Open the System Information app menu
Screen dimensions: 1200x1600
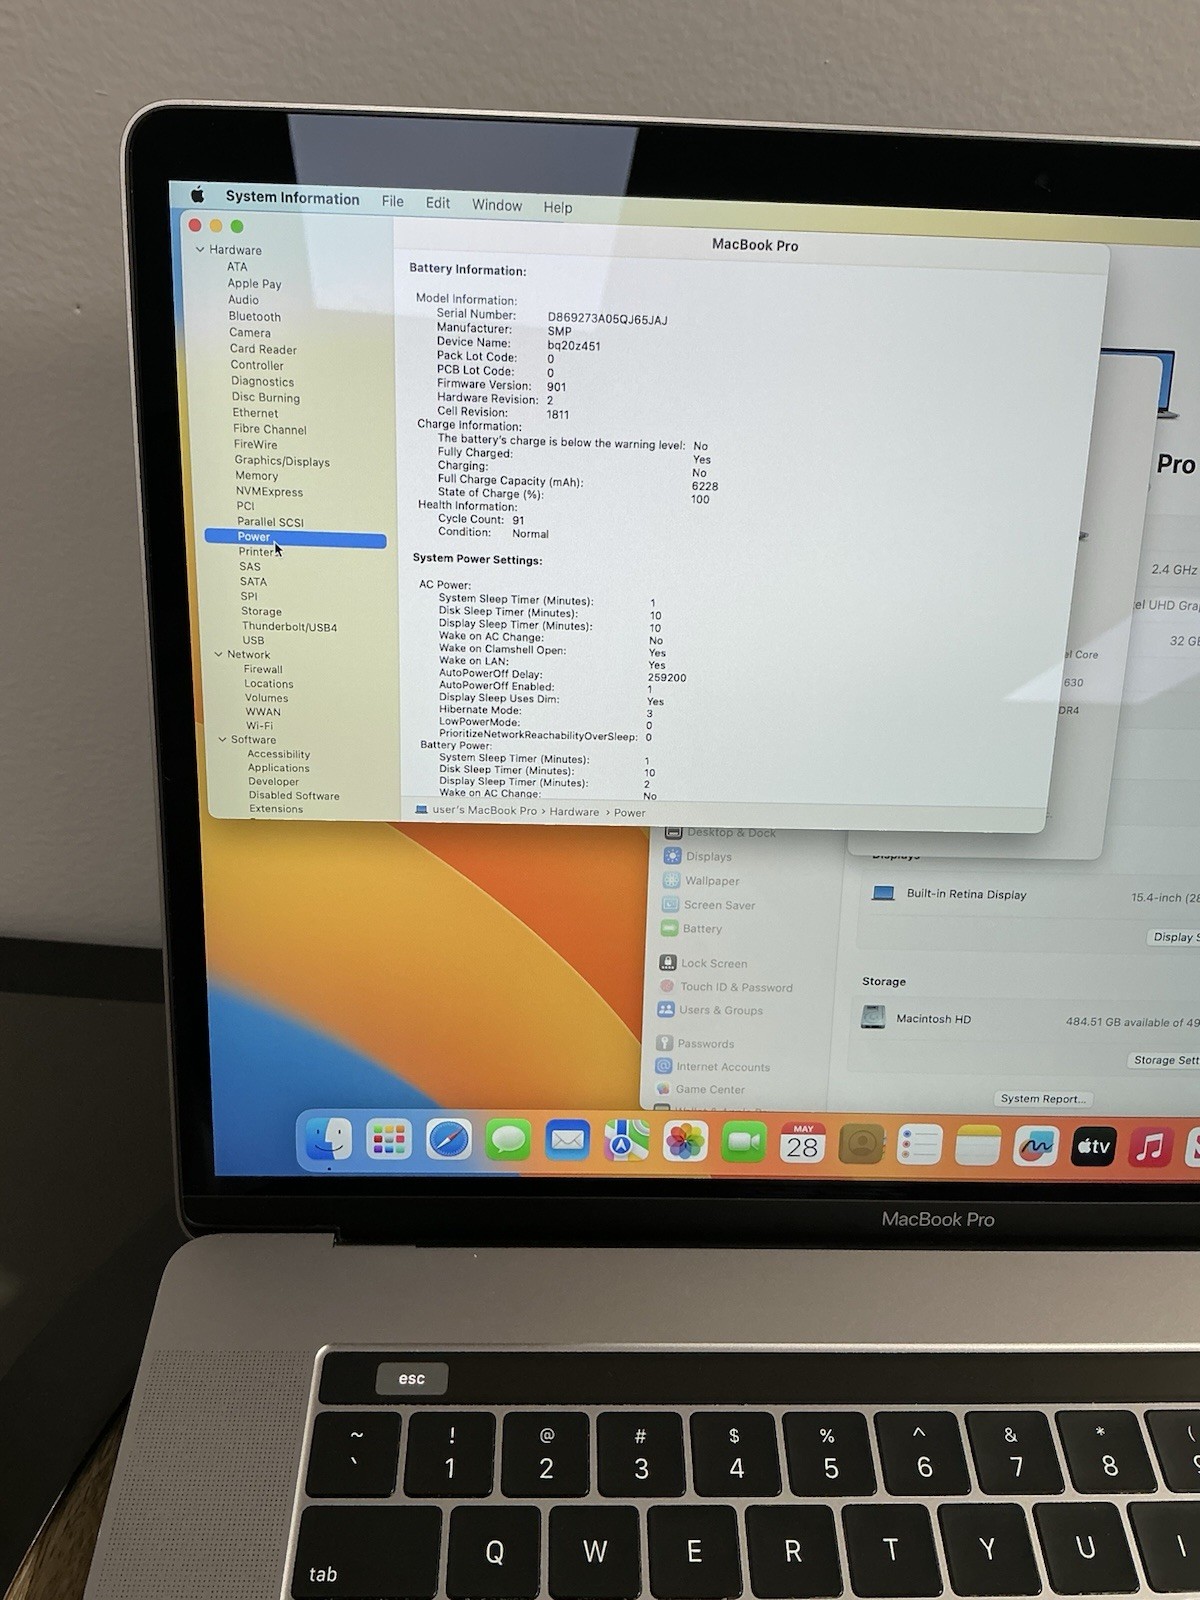292,198
